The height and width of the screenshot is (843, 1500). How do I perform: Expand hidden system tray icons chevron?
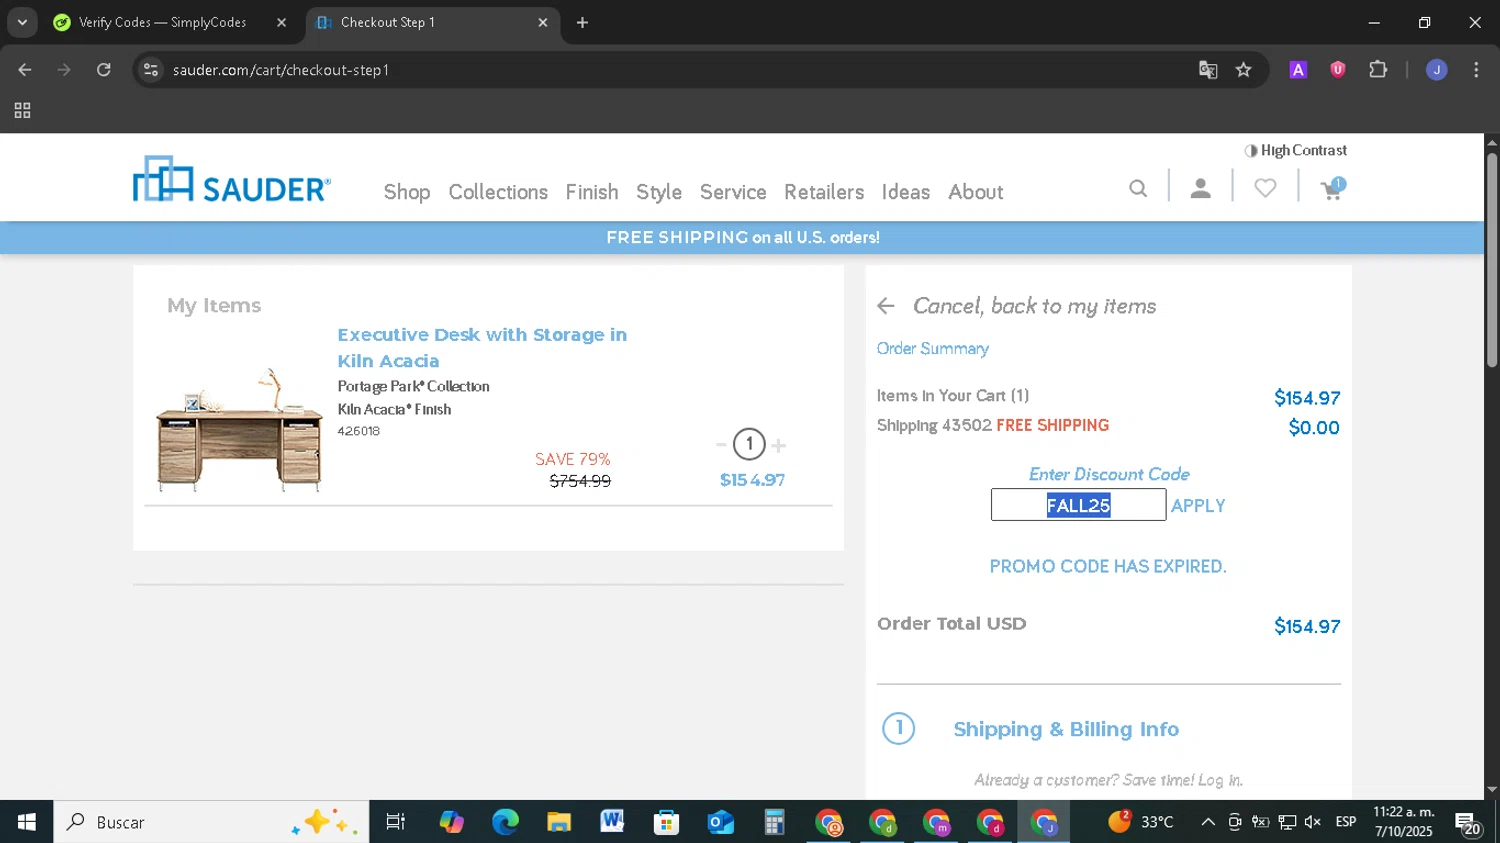tap(1208, 822)
